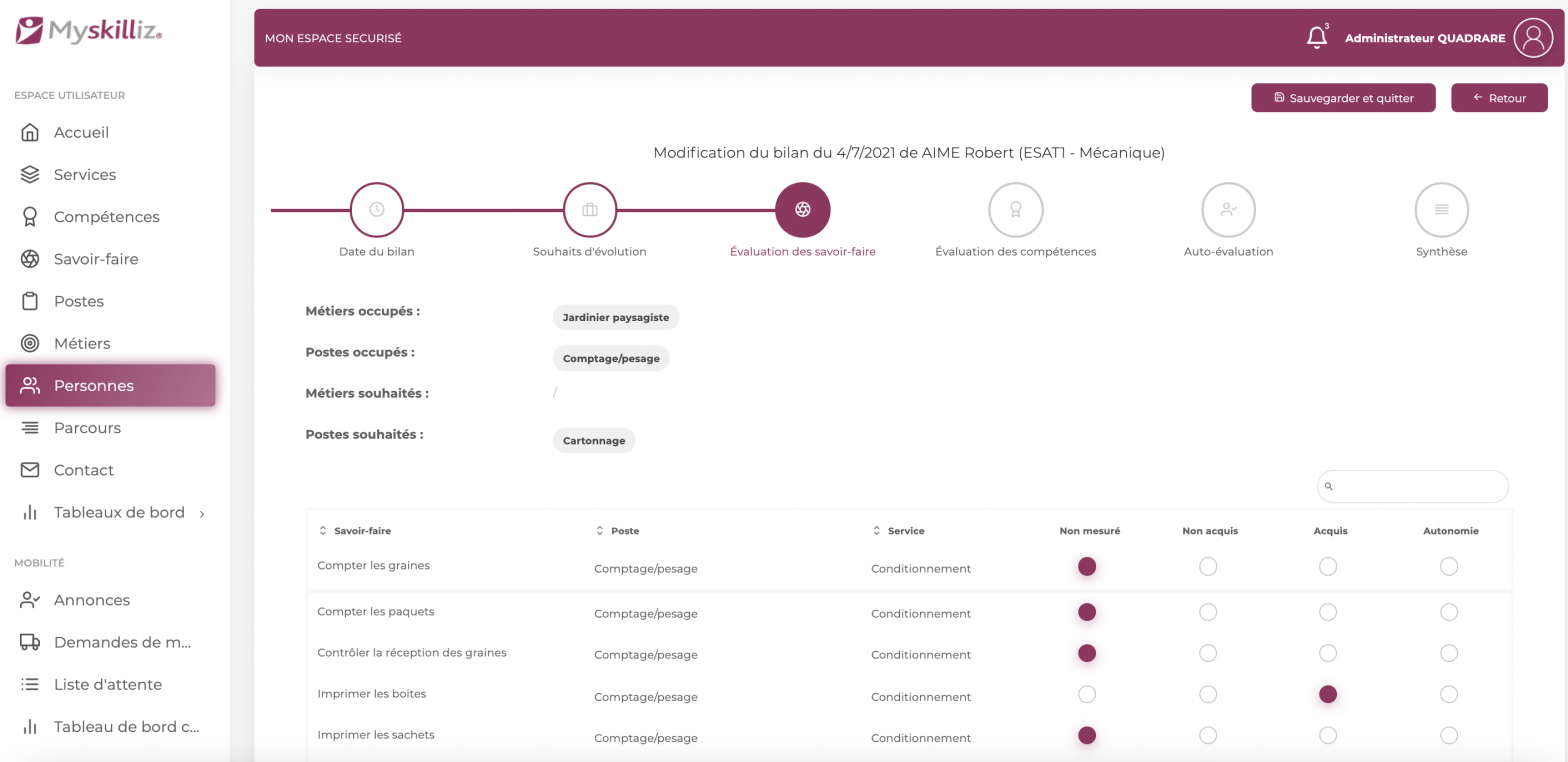Click the Date du bilan clock step icon
The image size is (1568, 762).
point(376,210)
